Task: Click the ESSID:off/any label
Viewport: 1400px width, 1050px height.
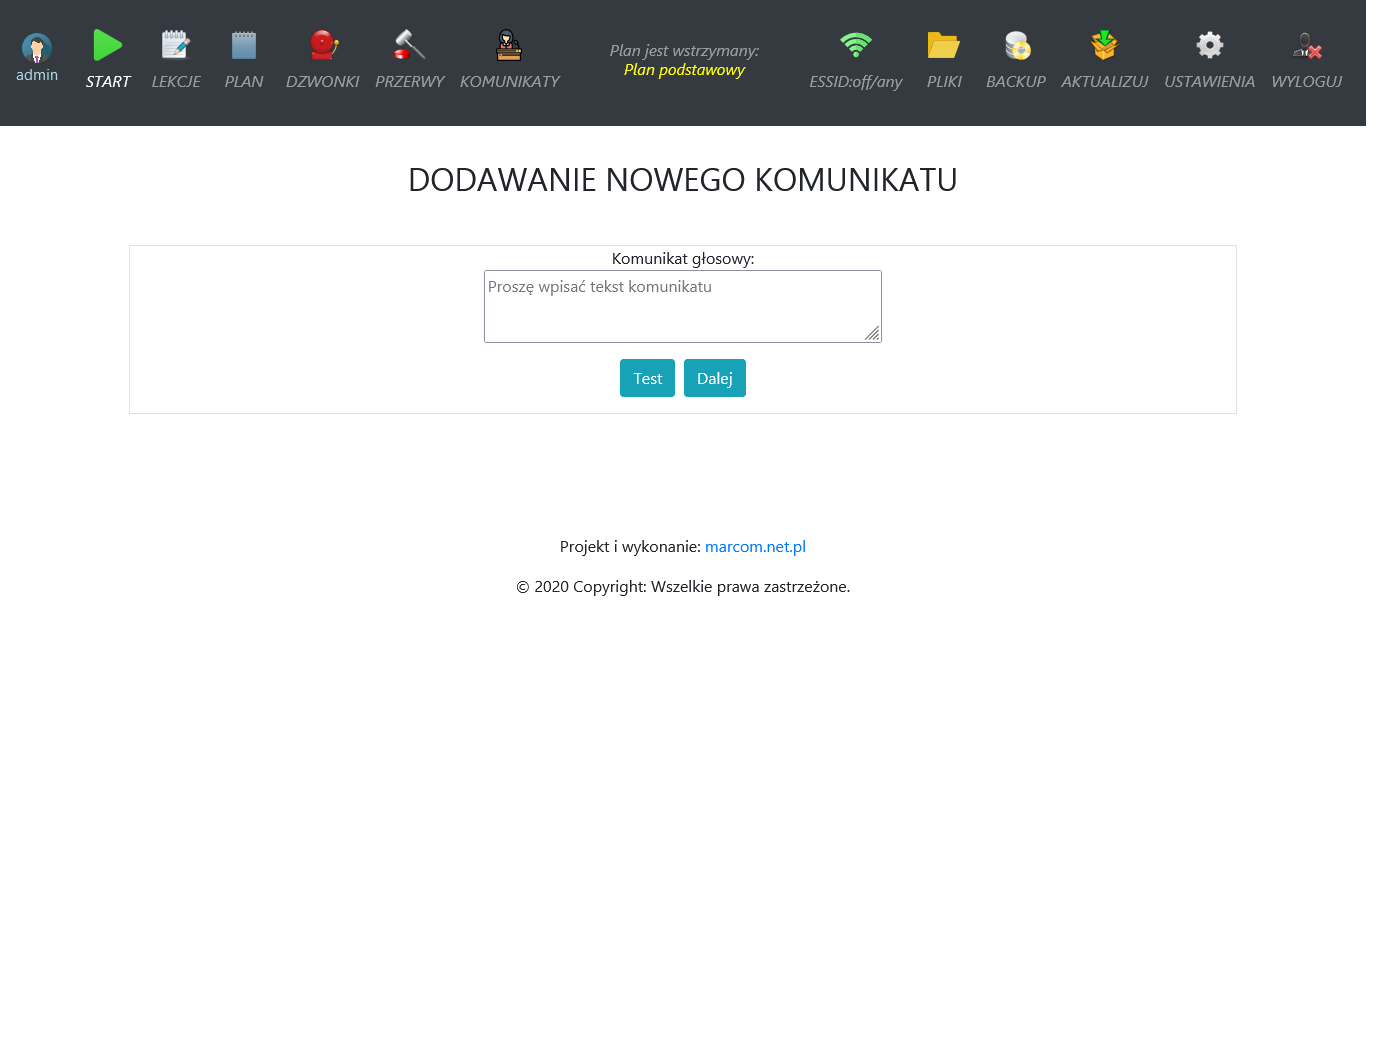Action: [x=856, y=82]
